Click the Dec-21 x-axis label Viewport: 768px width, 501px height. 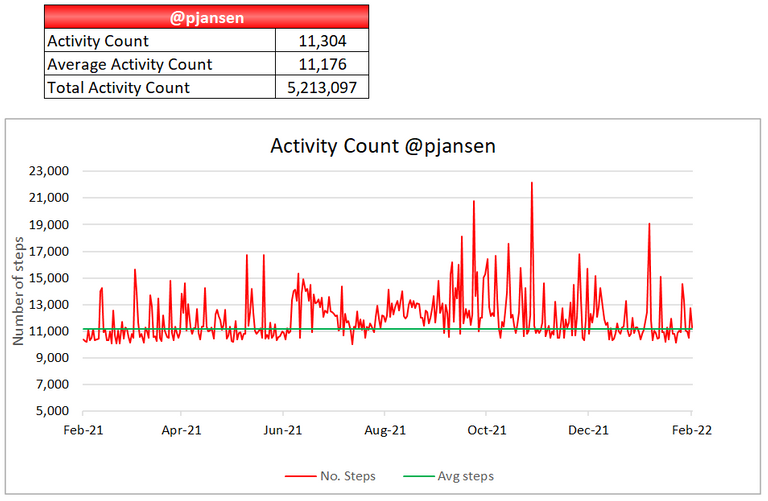point(588,430)
